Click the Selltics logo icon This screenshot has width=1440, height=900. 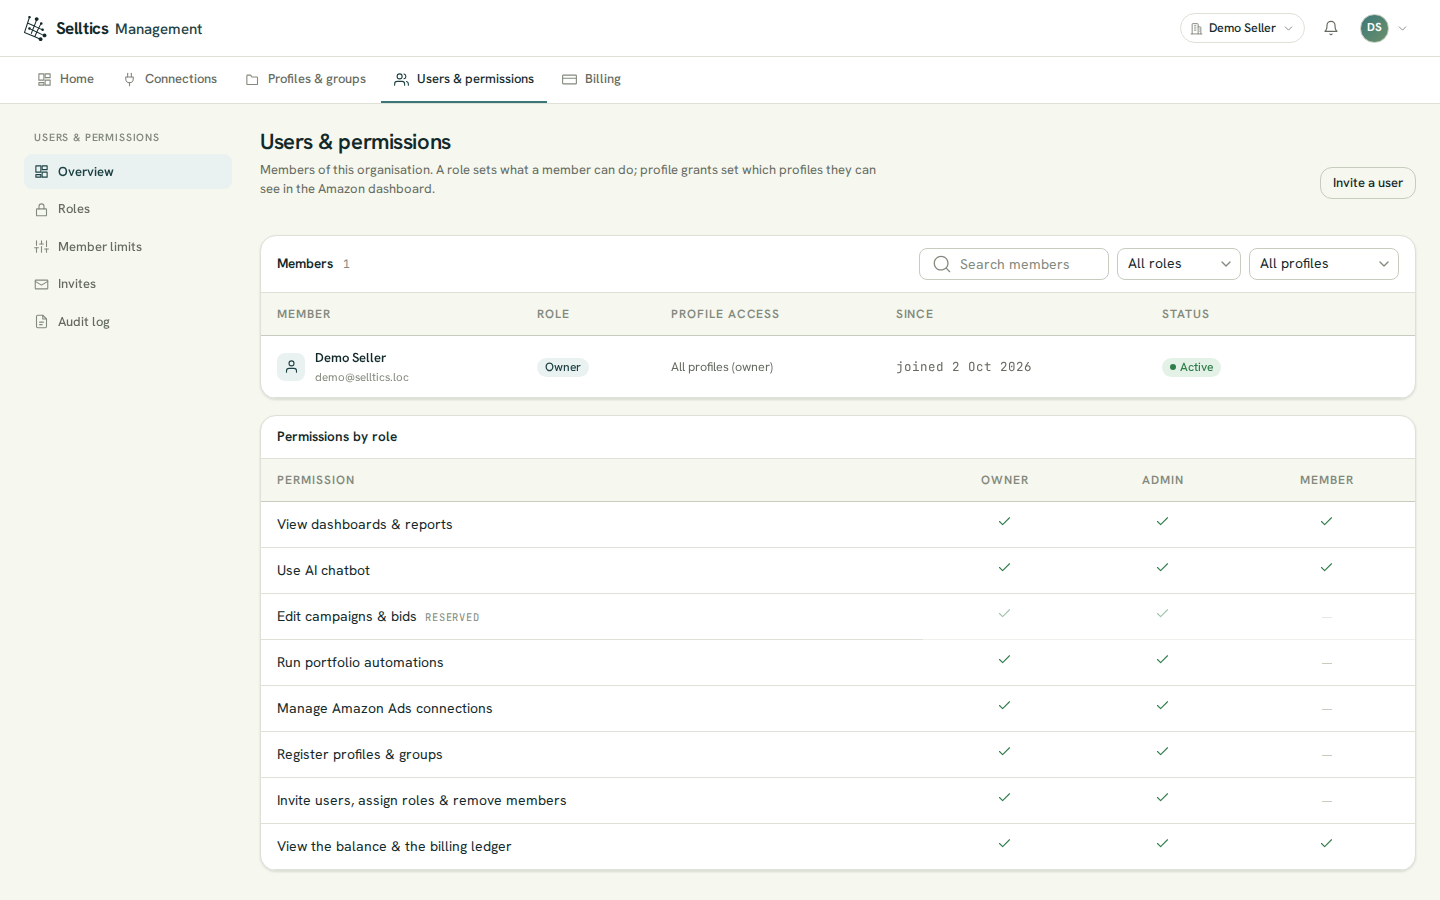pyautogui.click(x=35, y=28)
